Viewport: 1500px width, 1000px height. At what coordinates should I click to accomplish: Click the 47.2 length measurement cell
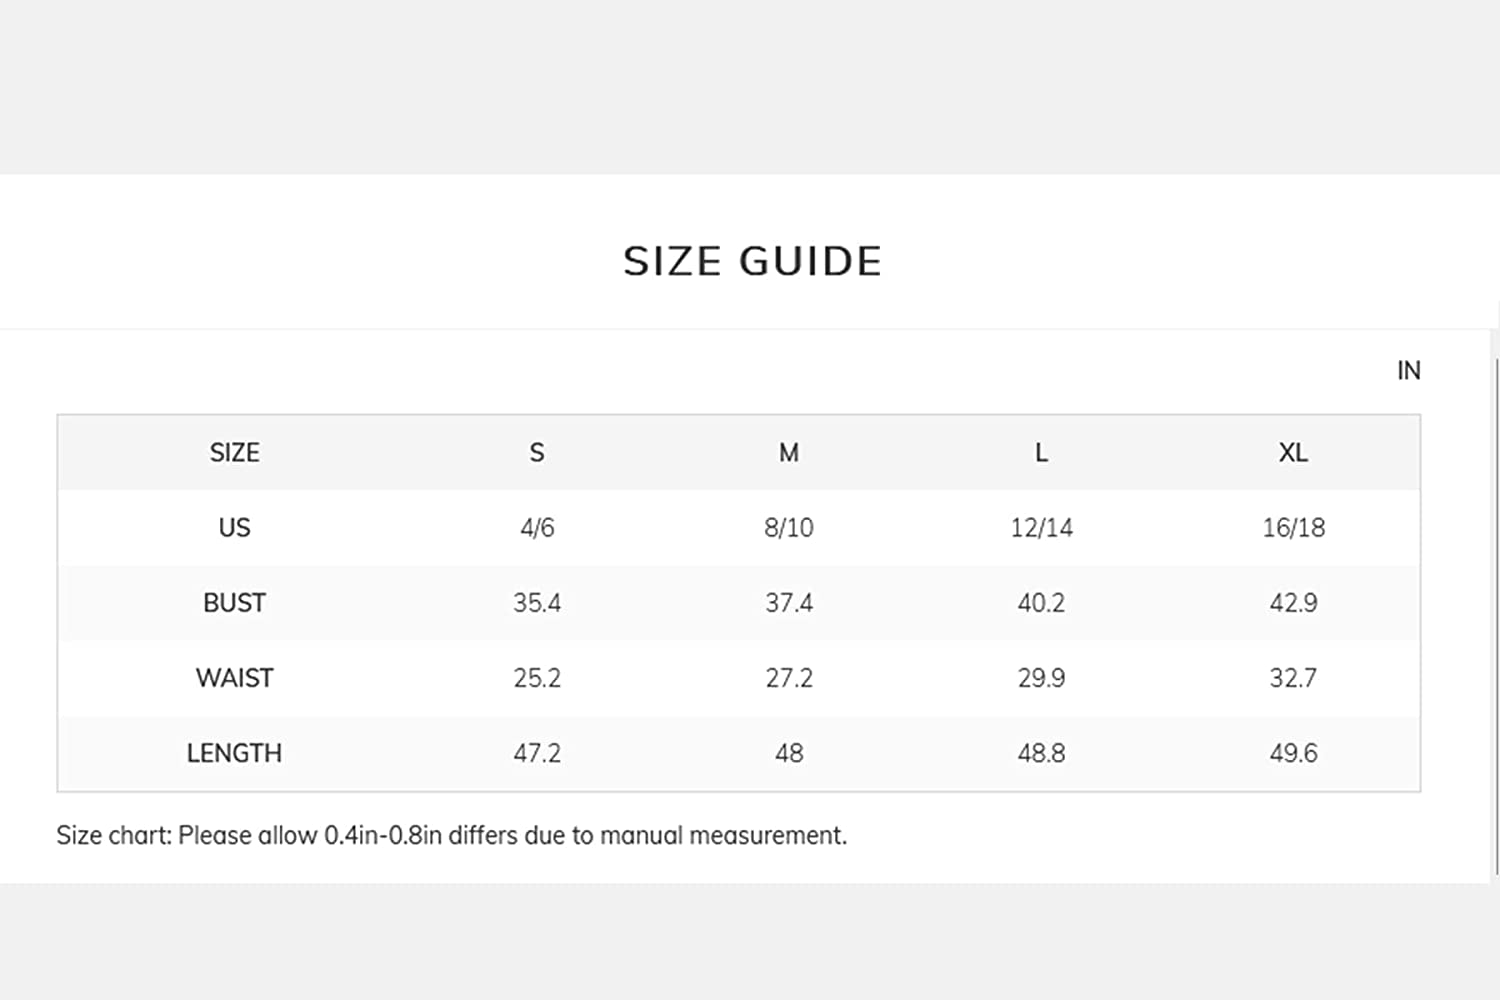(x=537, y=753)
